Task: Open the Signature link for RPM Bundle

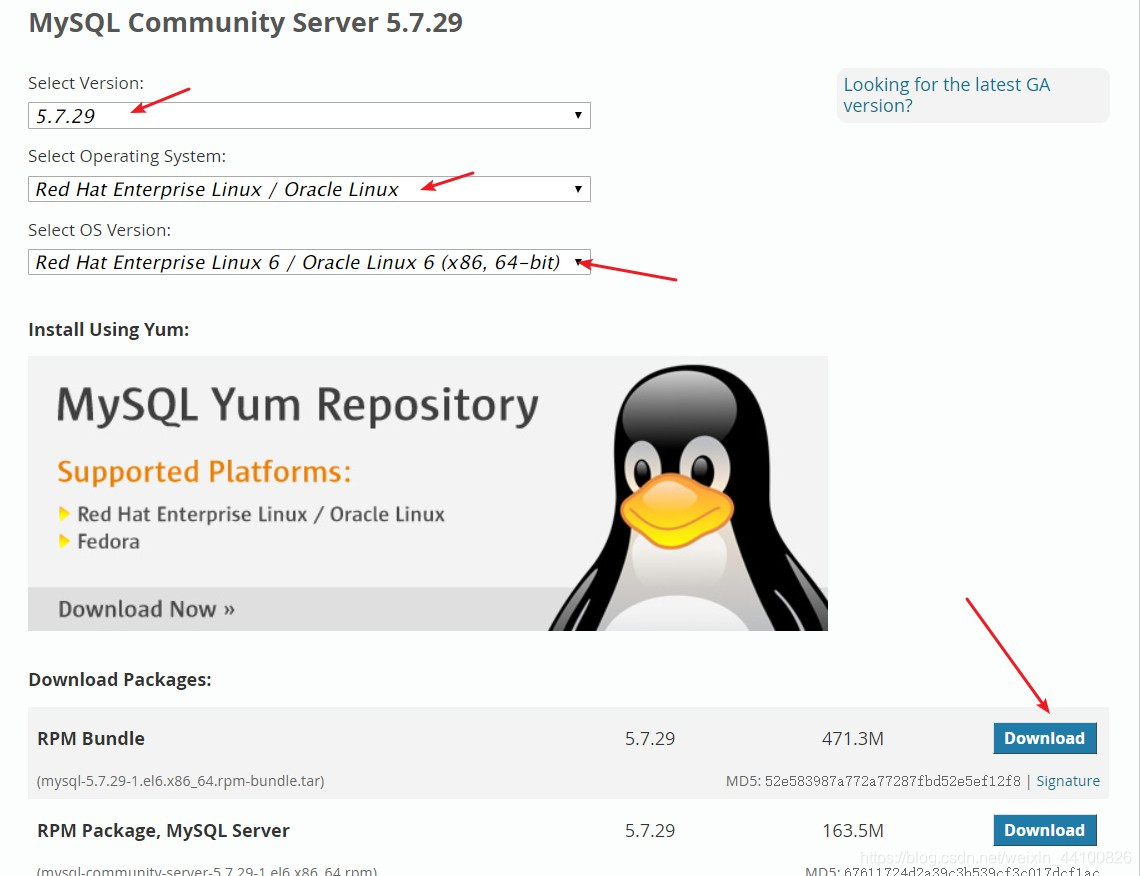Action: click(x=1068, y=781)
